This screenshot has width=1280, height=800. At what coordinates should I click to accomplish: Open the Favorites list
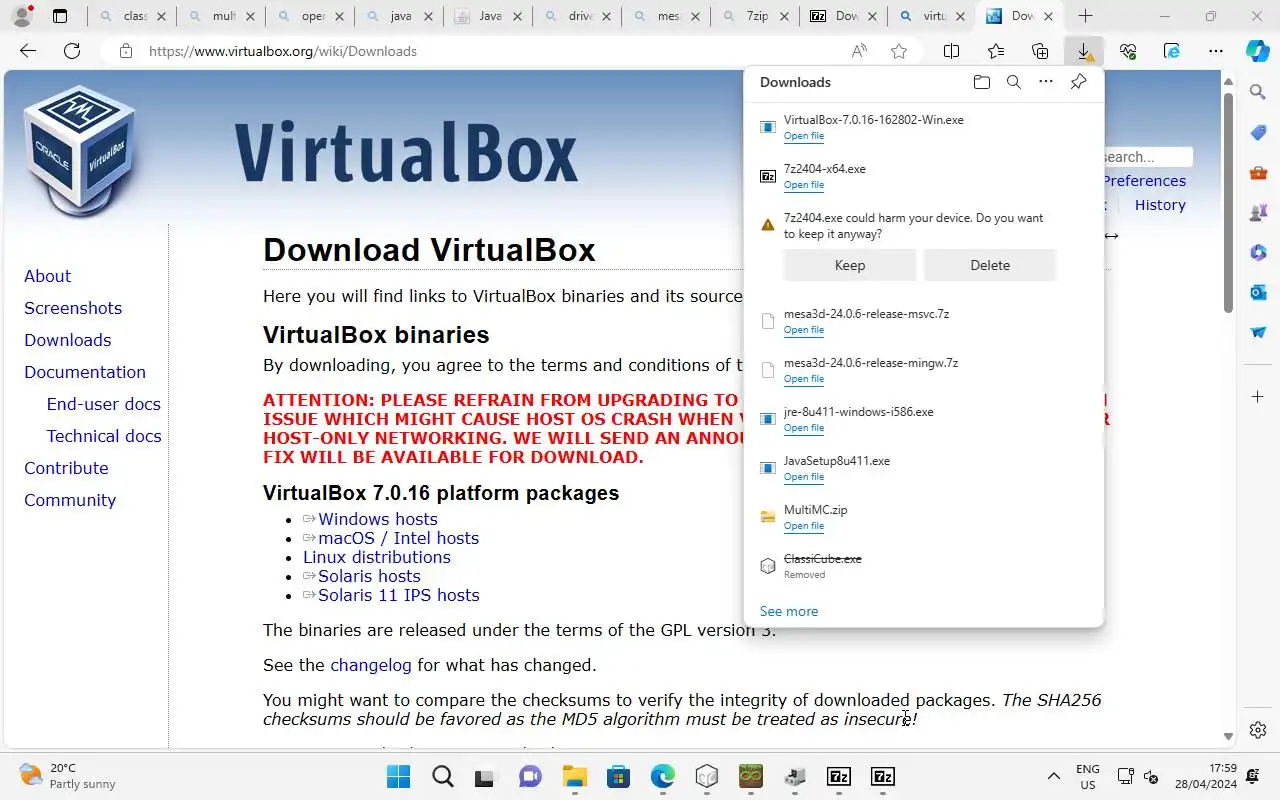point(996,51)
